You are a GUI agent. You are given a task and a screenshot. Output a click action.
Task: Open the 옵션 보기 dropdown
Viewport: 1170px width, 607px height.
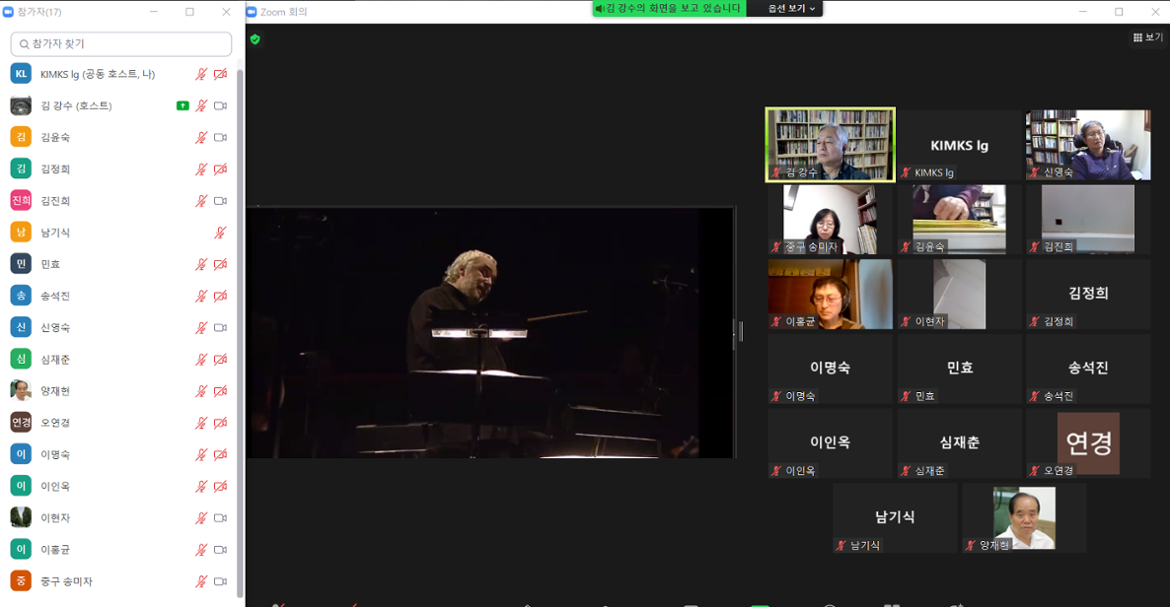click(x=791, y=9)
